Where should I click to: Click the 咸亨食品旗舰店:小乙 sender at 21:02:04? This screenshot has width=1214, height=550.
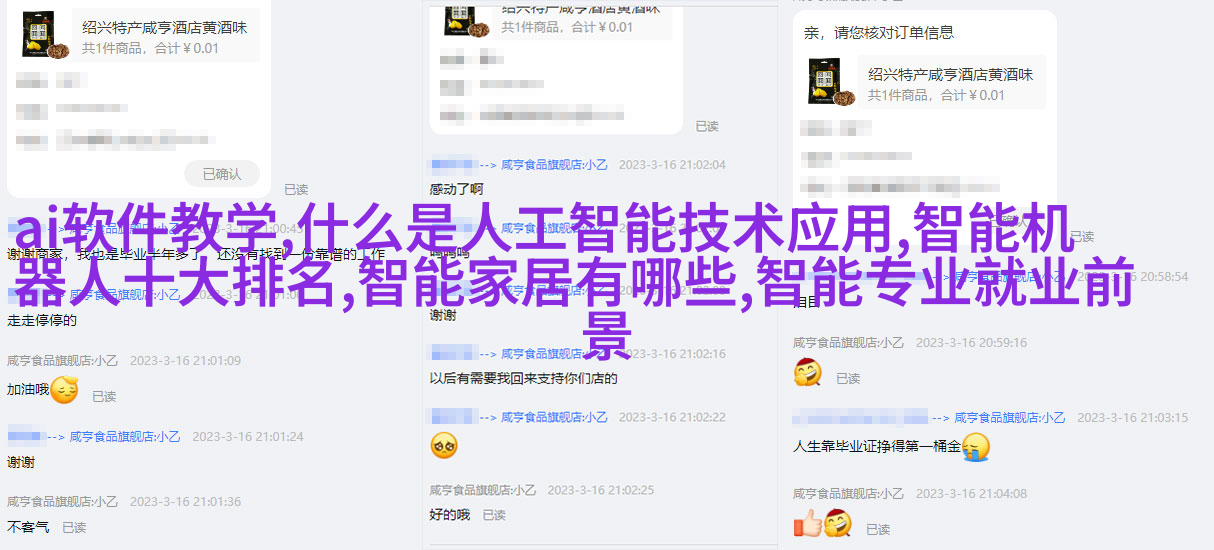coord(554,165)
